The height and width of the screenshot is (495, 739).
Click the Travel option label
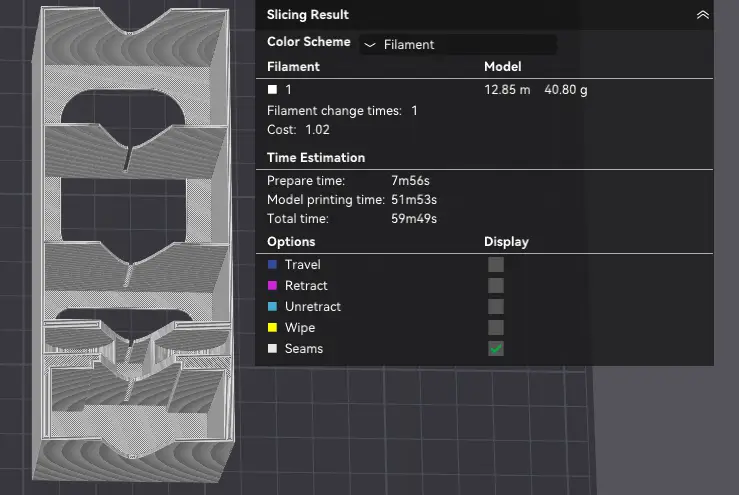point(303,264)
